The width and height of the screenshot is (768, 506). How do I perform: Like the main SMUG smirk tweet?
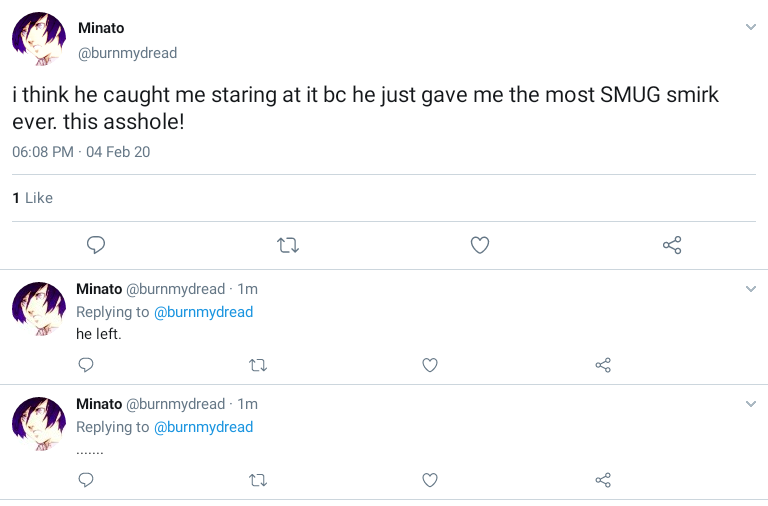pos(480,245)
